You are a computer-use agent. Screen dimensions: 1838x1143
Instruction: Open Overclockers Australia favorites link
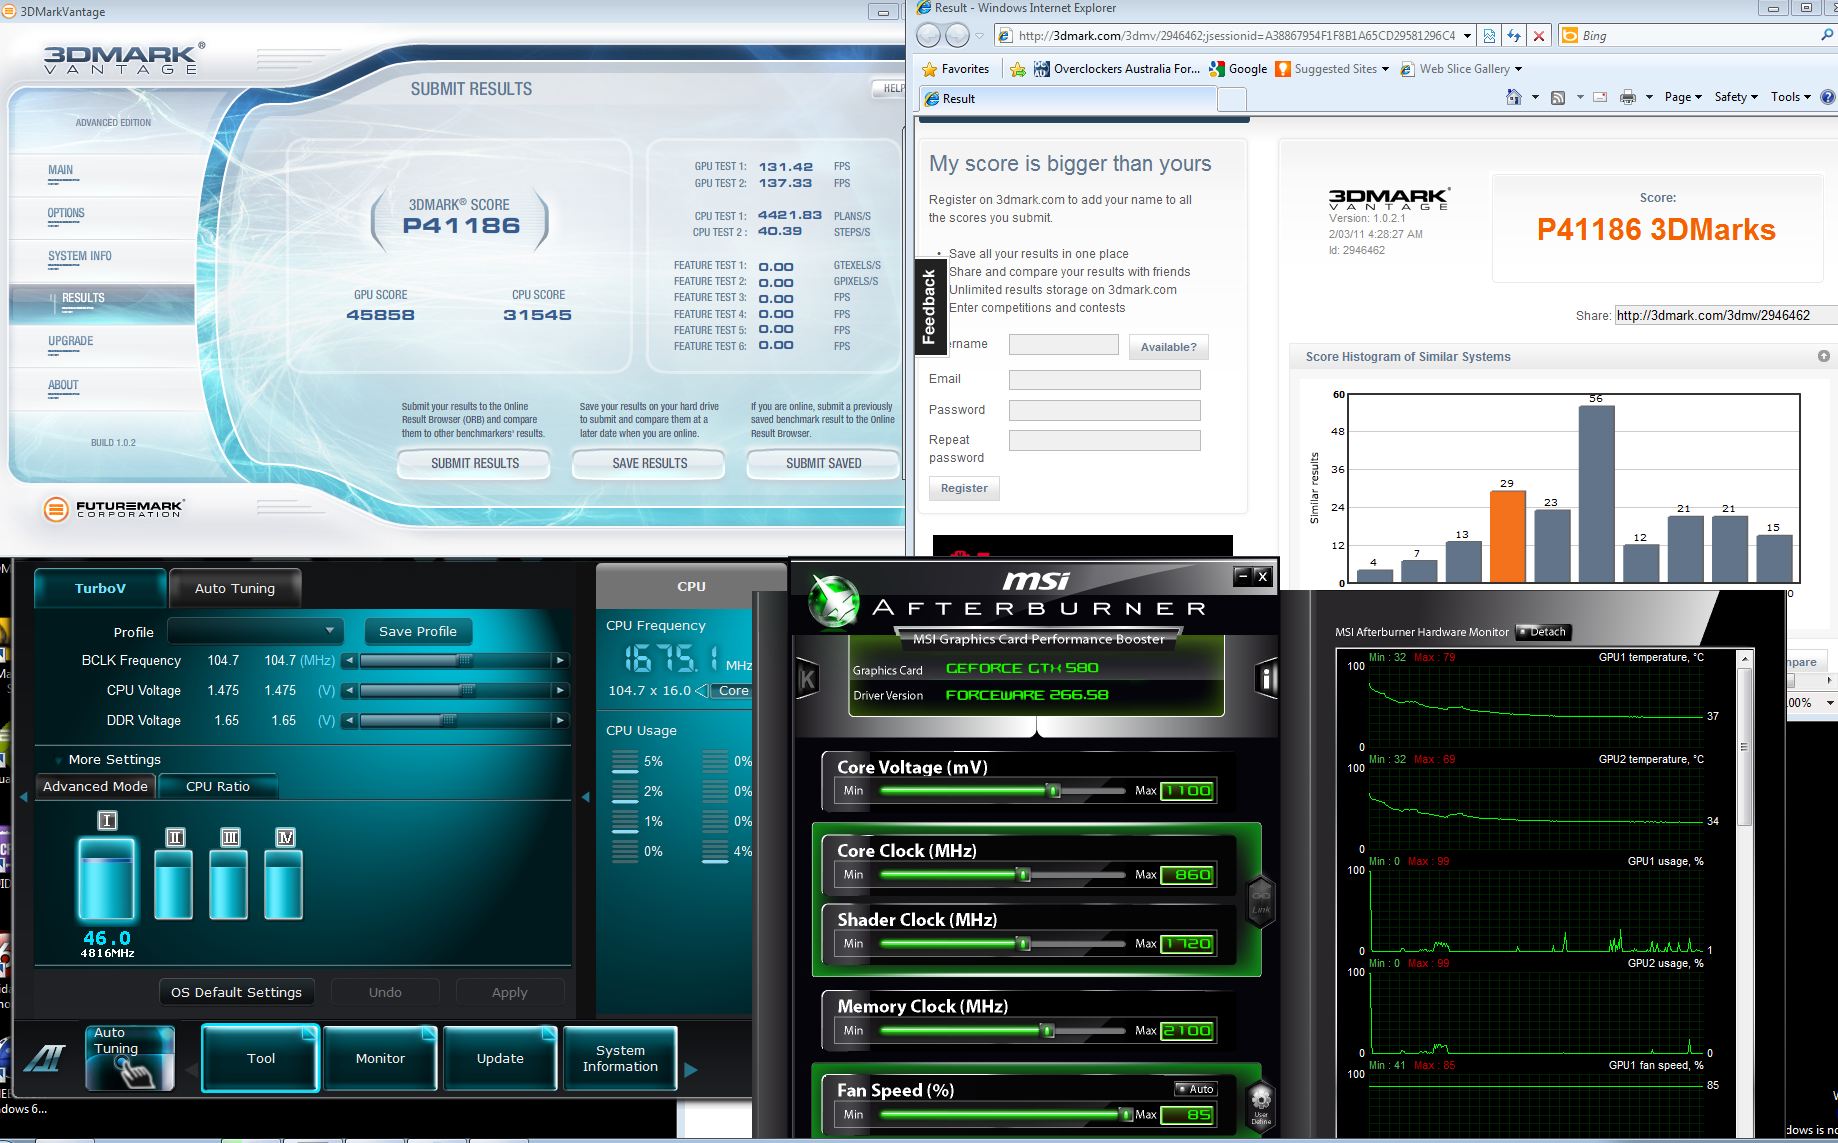coord(1116,69)
